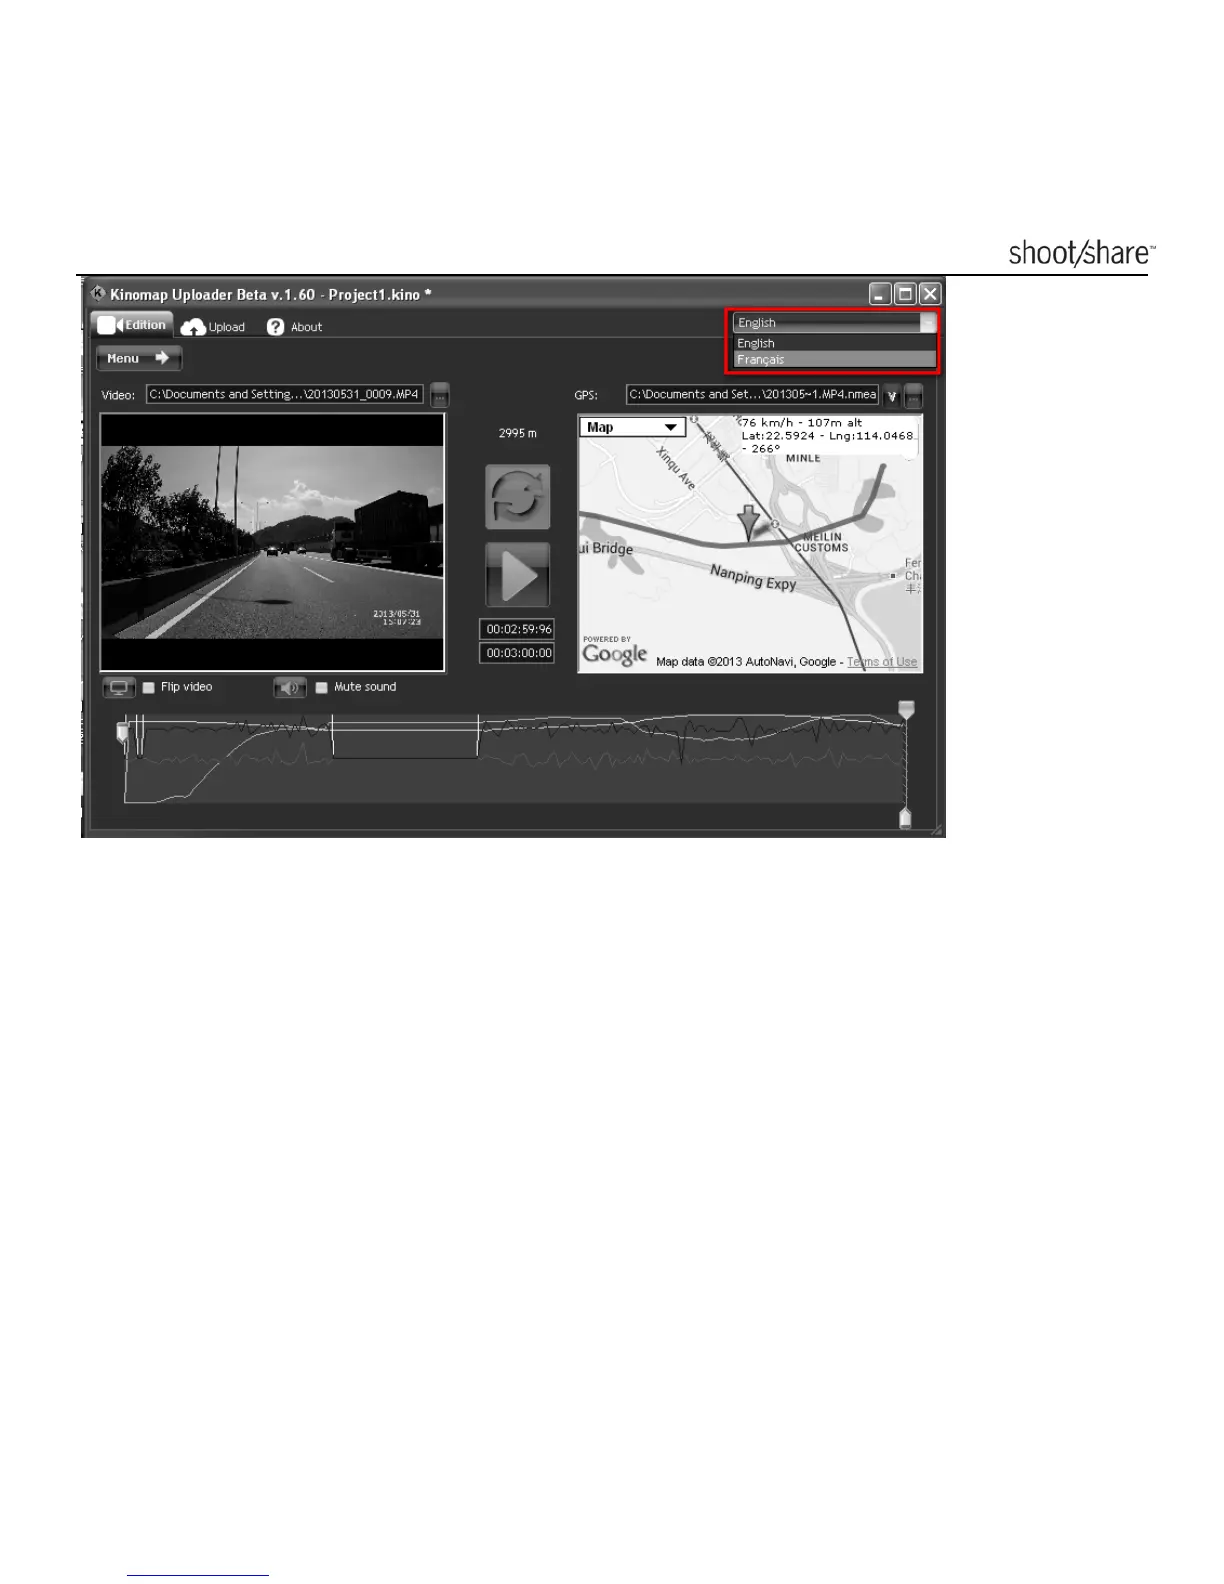The height and width of the screenshot is (1584, 1224).
Task: Open the Terms of Use map link
Action: pyautogui.click(x=882, y=662)
